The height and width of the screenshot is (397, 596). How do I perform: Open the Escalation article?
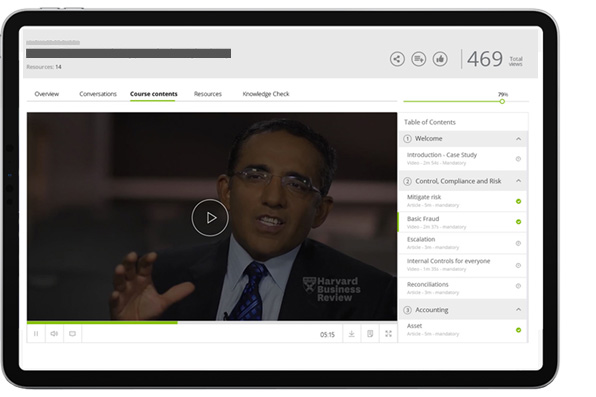click(x=463, y=243)
